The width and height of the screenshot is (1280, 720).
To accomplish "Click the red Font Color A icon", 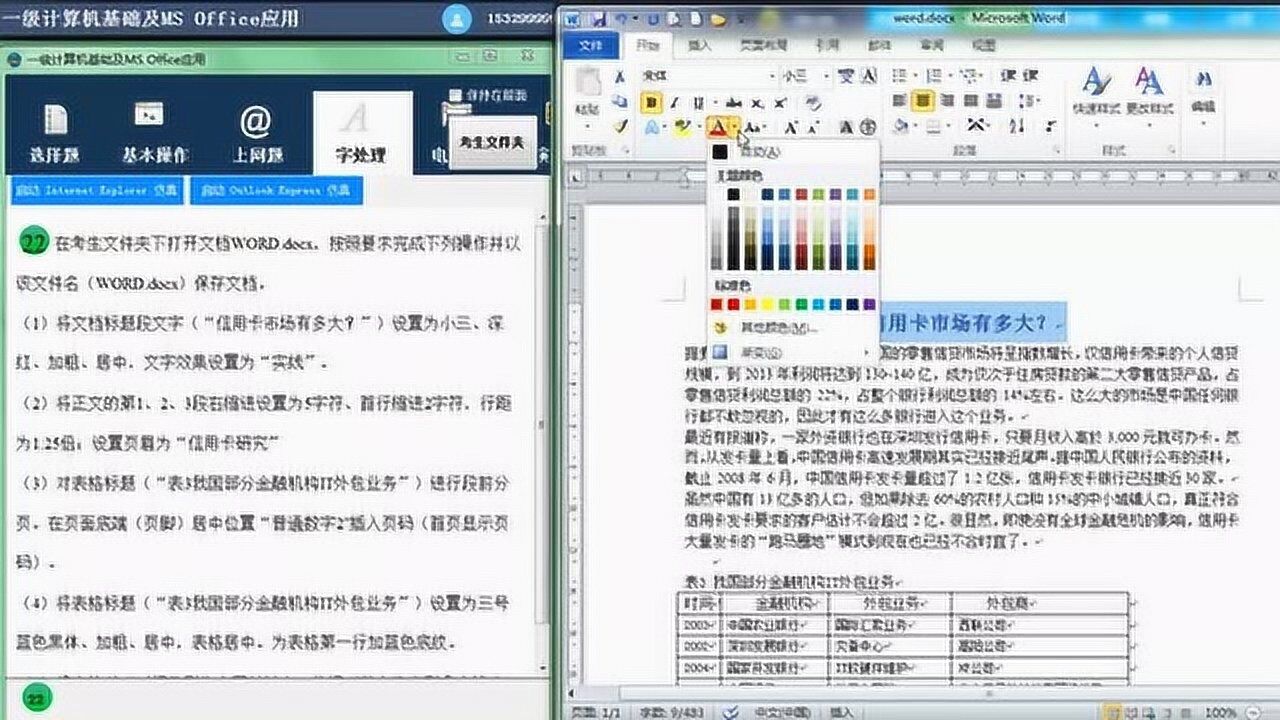I will point(718,126).
